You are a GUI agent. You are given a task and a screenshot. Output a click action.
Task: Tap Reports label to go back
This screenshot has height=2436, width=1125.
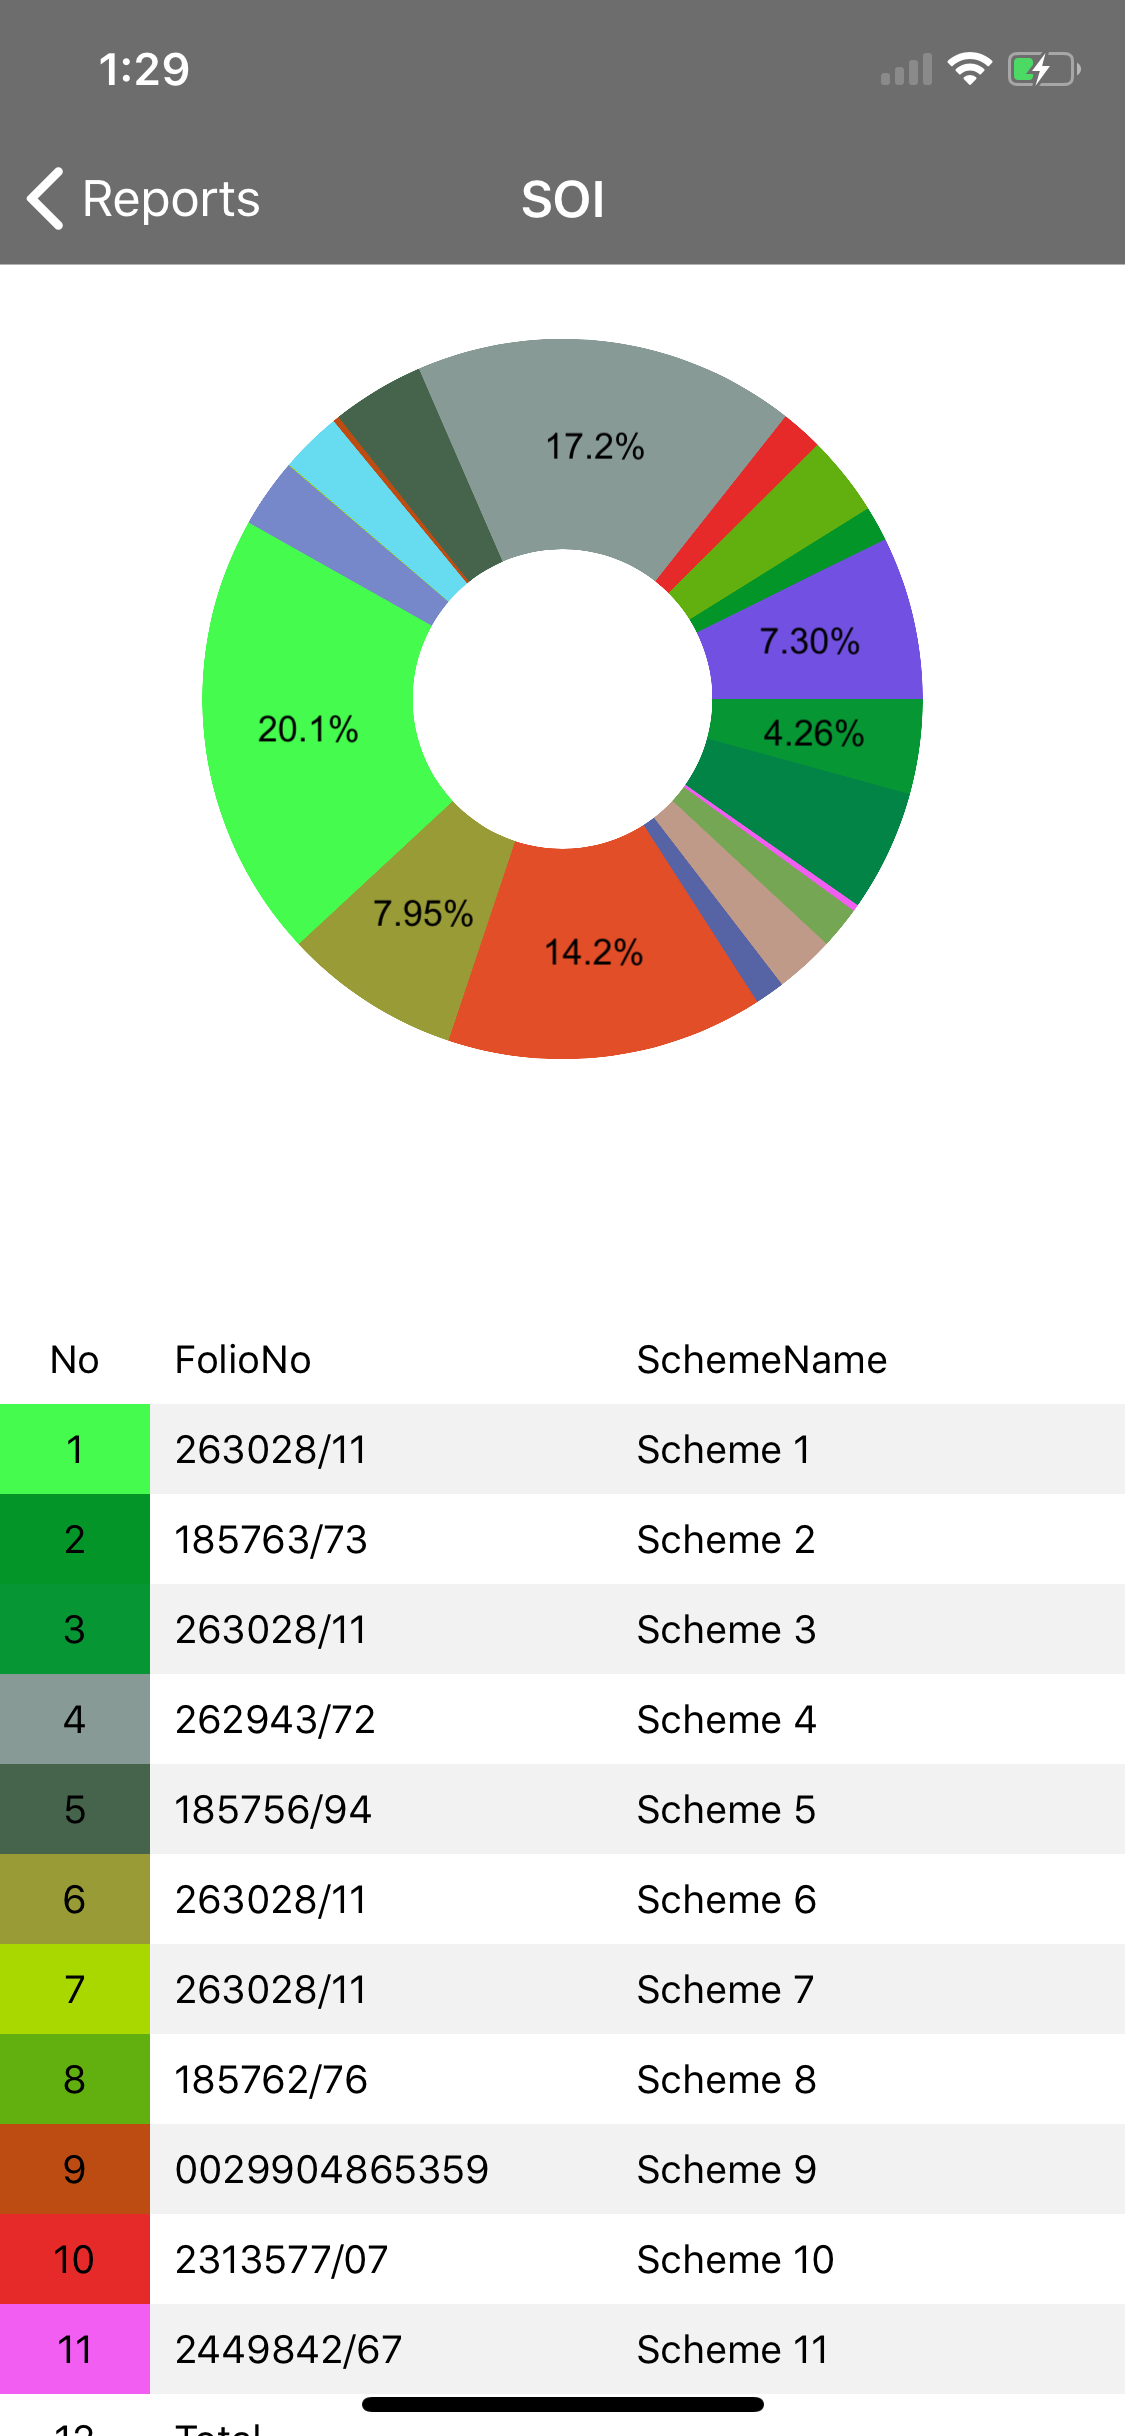point(170,198)
